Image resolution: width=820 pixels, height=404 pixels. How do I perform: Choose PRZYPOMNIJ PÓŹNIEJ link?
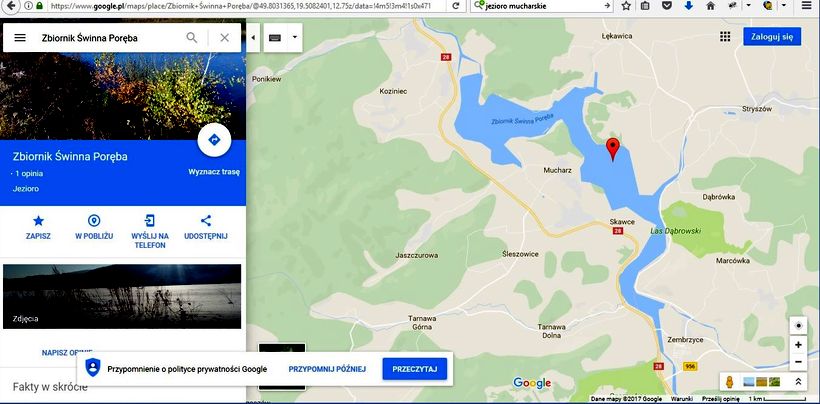327,369
